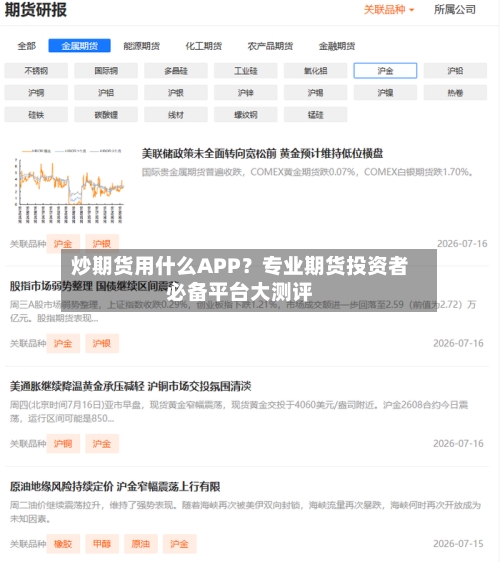This screenshot has width=500, height=562.
Task: Click summary starting 周四(北京时间7月16日)
Action: (x=239, y=412)
